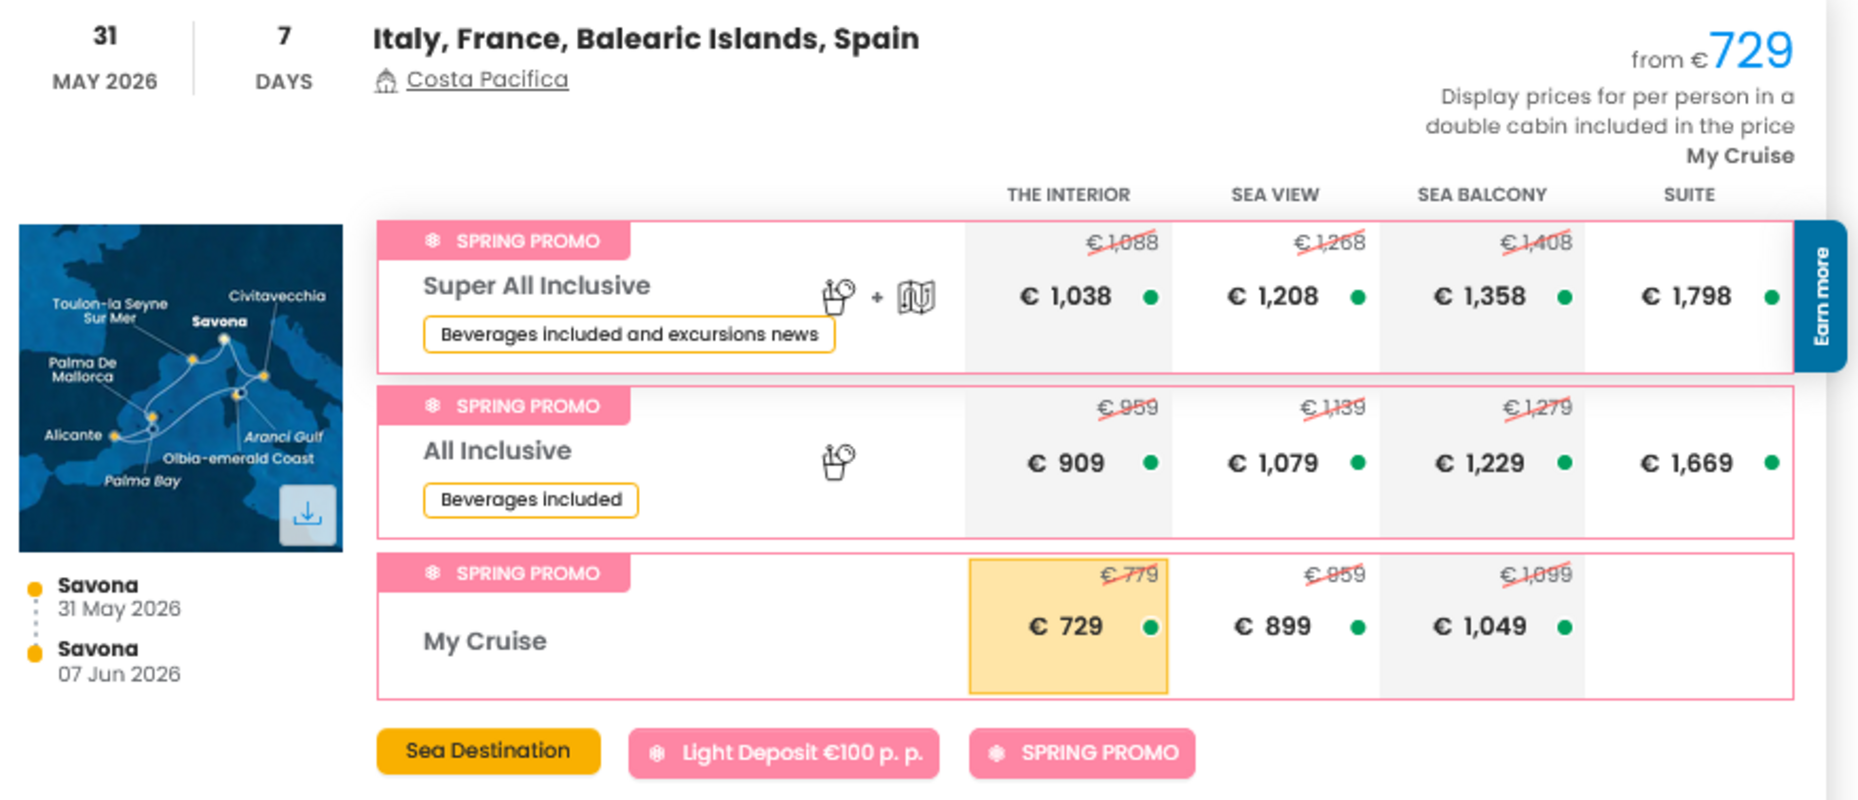The height and width of the screenshot is (800, 1858).
Task: Select THE INTERIOR column header
Action: (x=1069, y=194)
